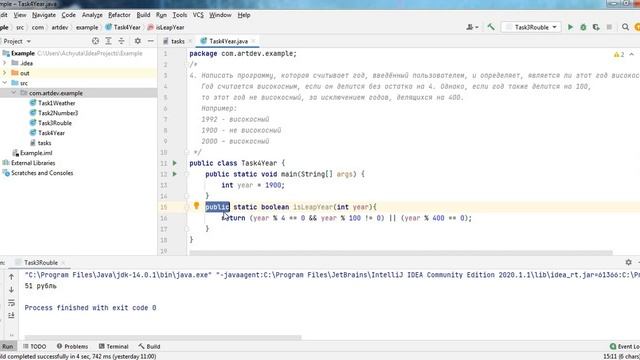Collapse all nodes in Project panel
This screenshot has width=640, height=360.
(121, 41)
